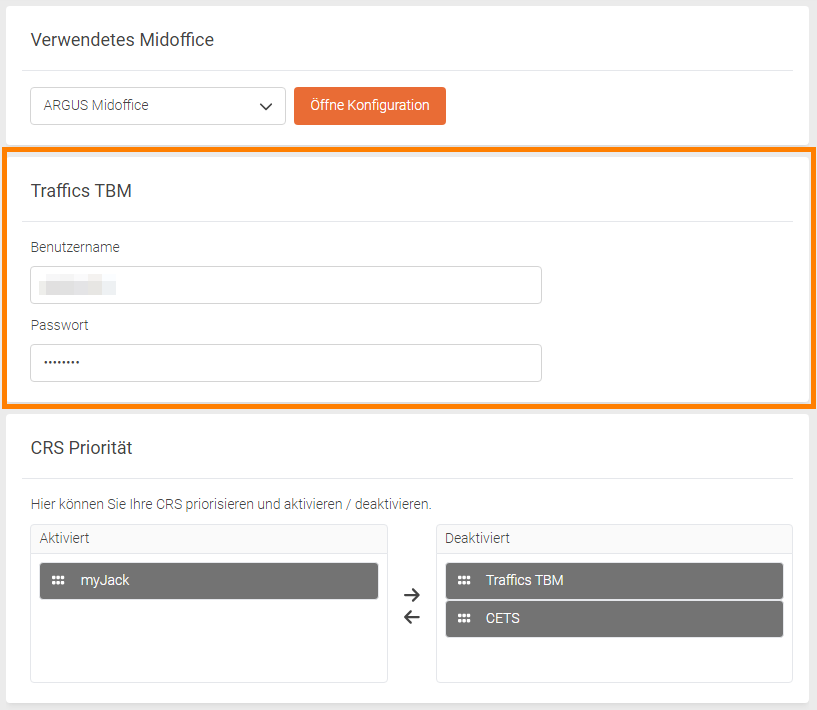Select the myJack item in Aktiviert list
This screenshot has width=817, height=710.
point(209,581)
